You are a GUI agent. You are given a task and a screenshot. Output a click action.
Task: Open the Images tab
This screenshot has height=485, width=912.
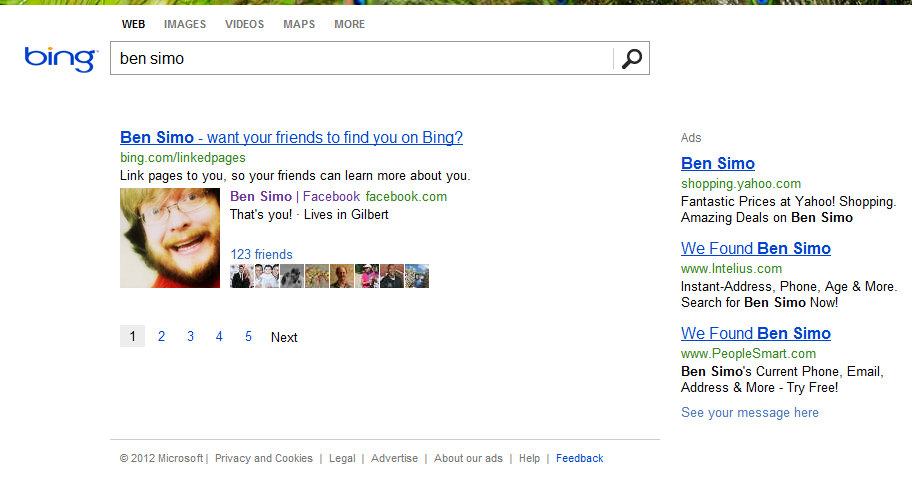(x=185, y=24)
